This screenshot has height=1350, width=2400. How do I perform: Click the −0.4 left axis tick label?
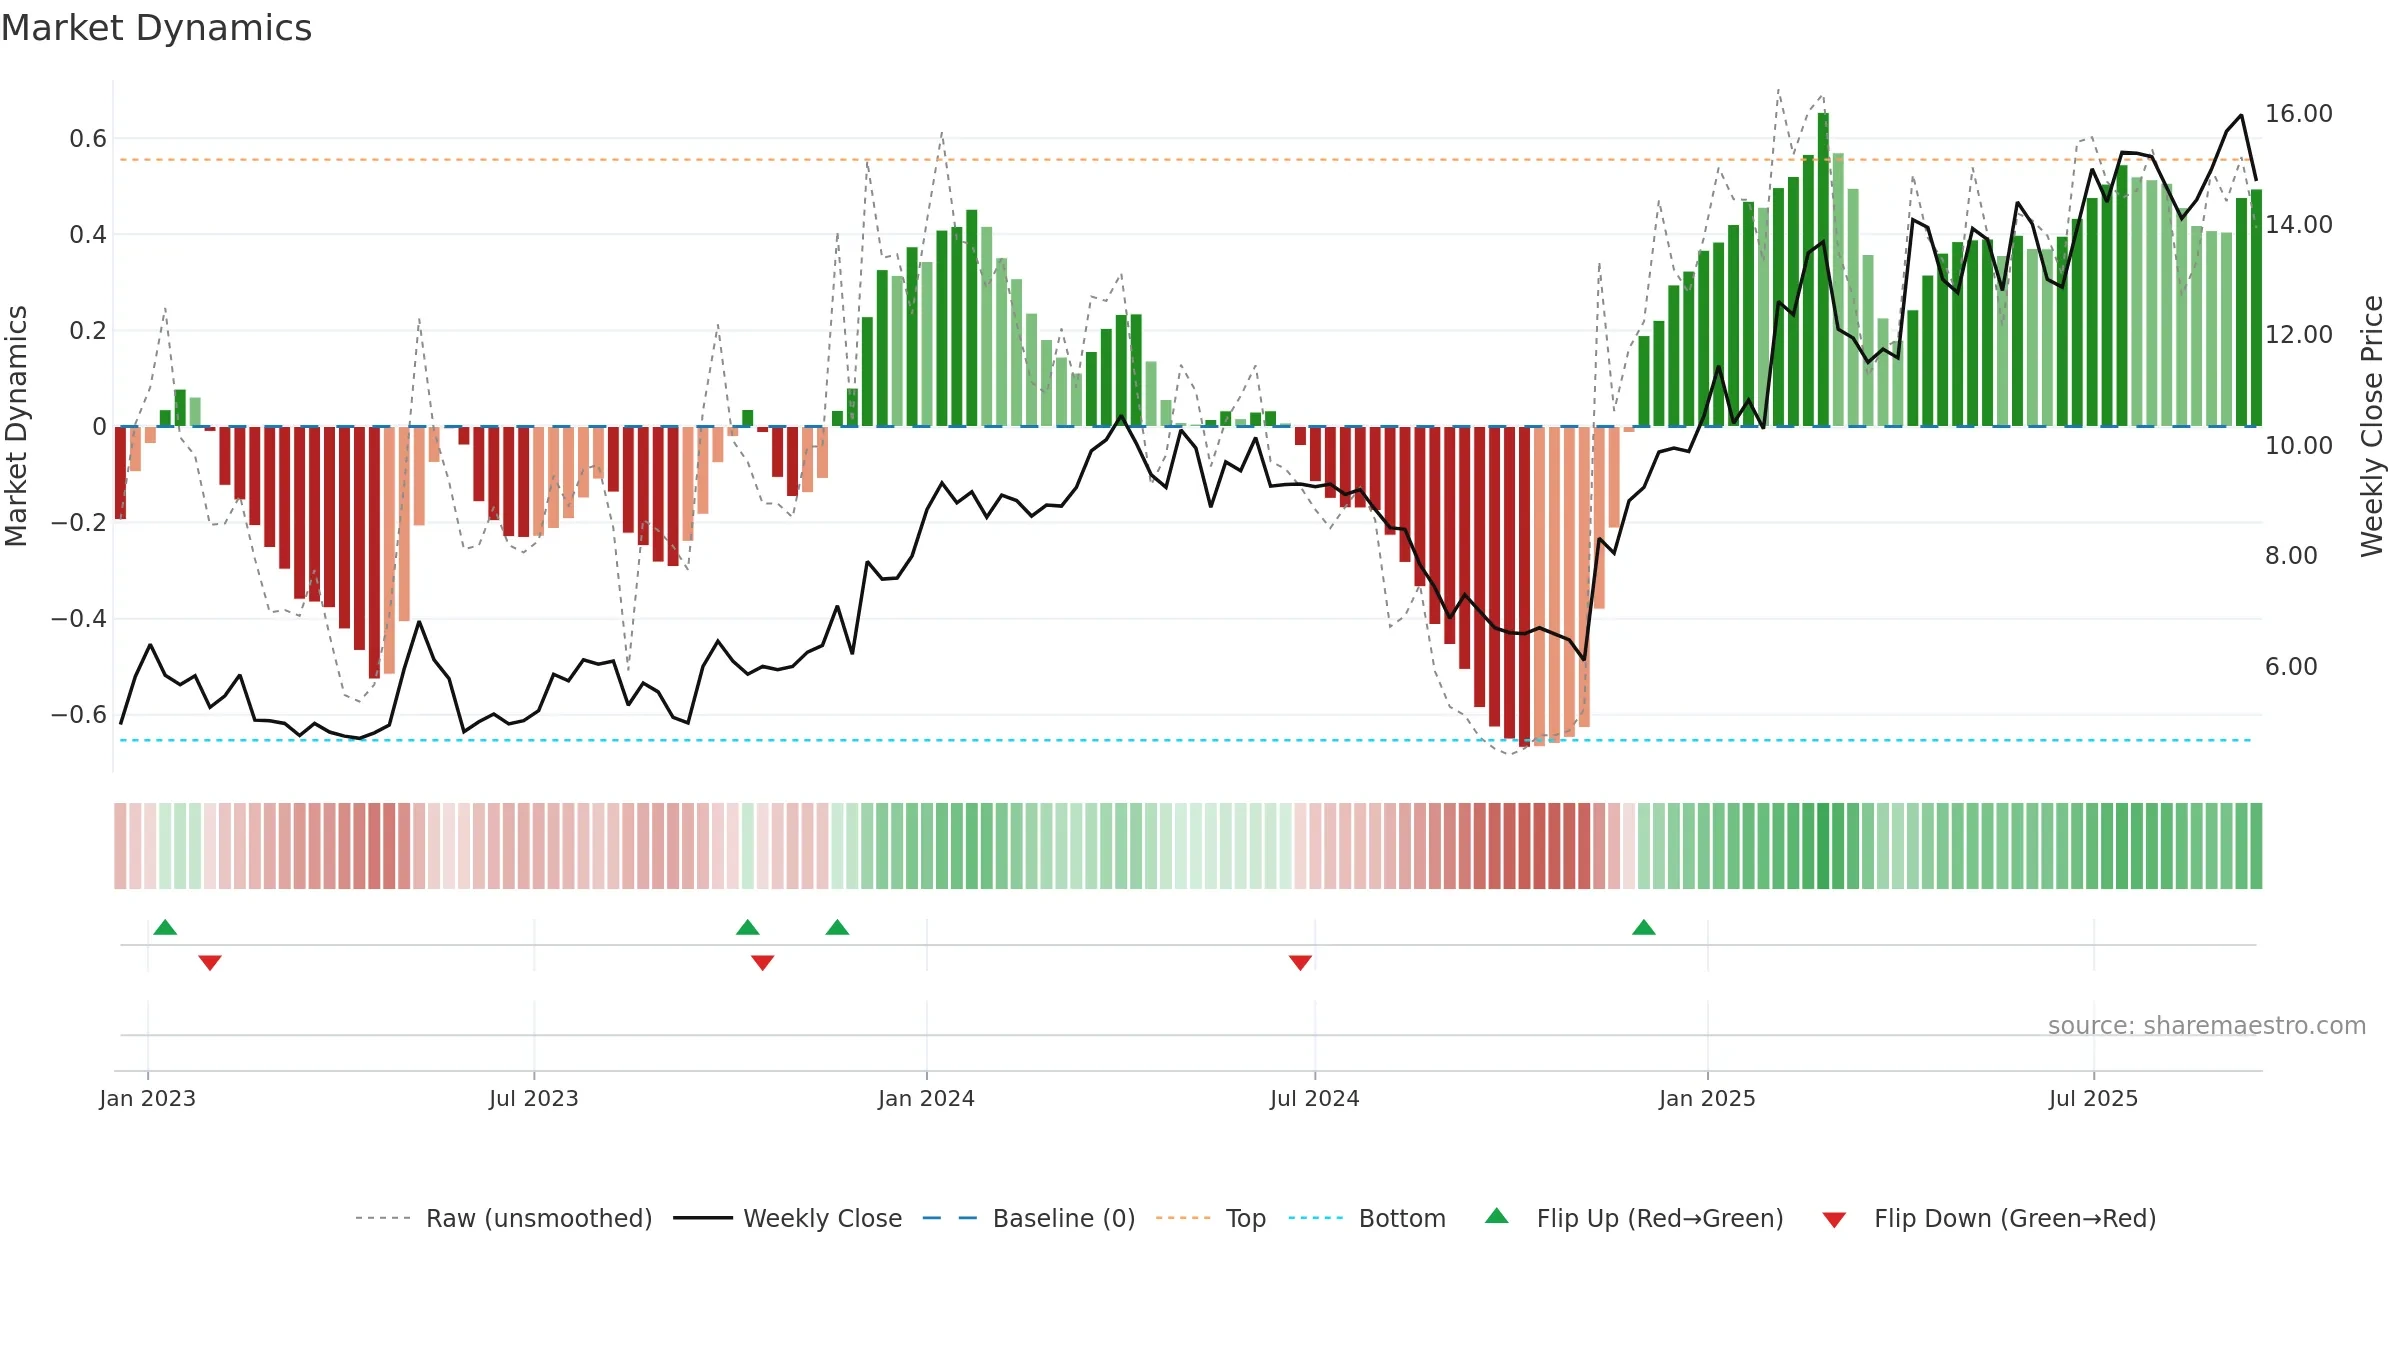79,619
